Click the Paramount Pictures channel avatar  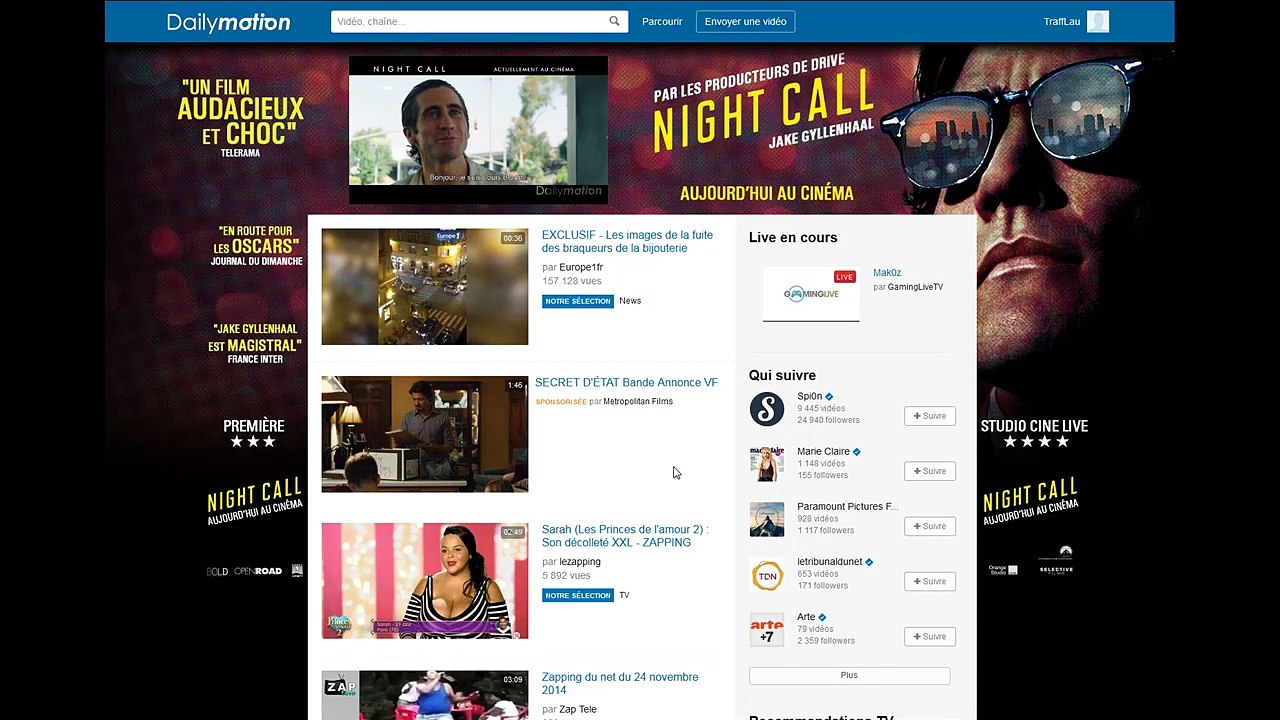tap(767, 519)
